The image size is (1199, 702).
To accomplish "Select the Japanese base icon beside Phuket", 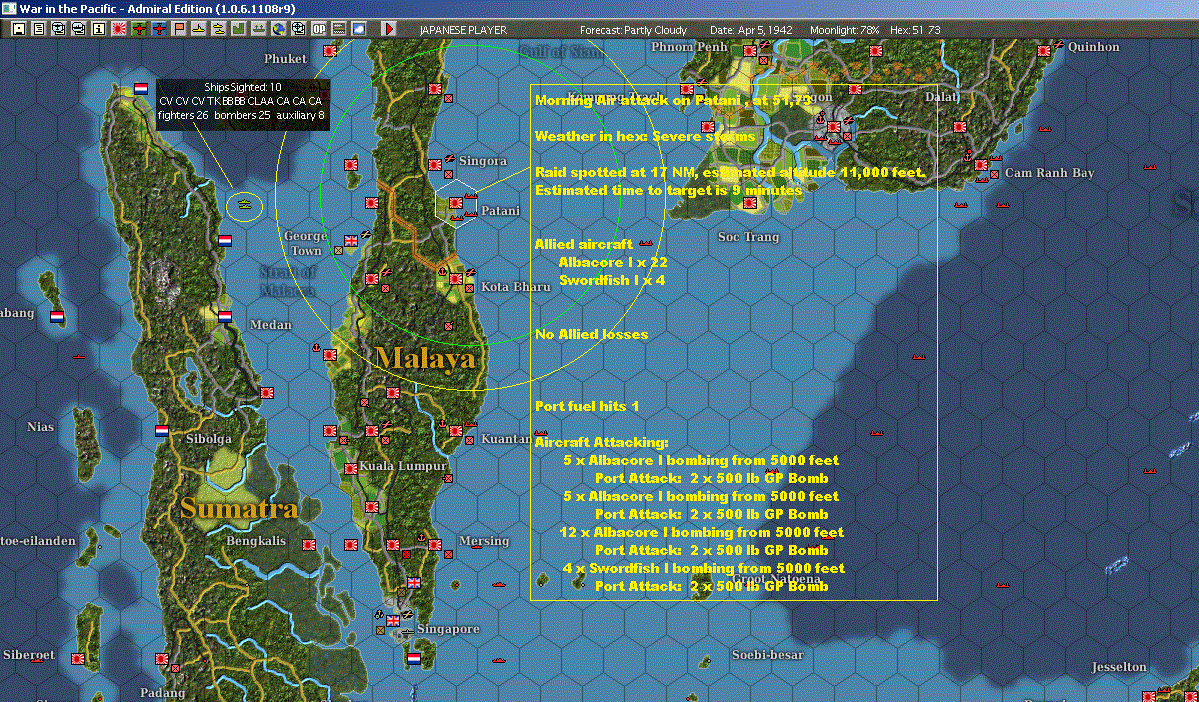I will 330,51.
